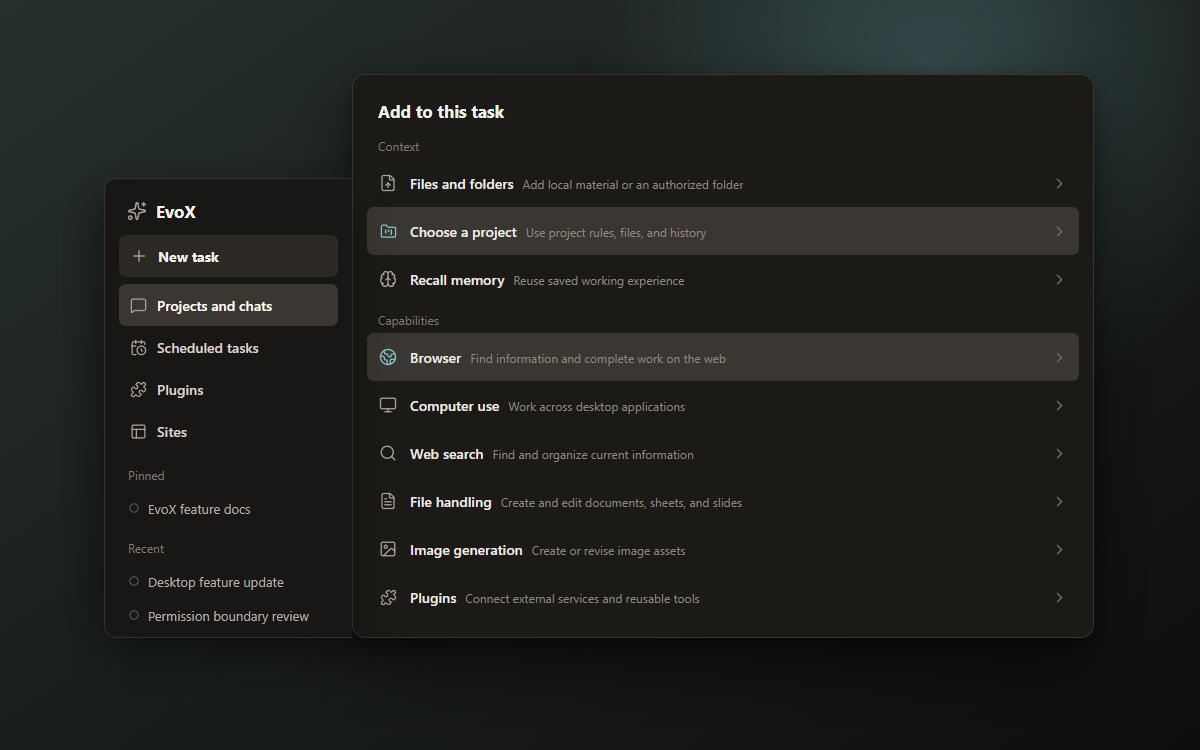Click the Pinned section label
Viewport: 1200px width, 750px height.
pos(146,476)
